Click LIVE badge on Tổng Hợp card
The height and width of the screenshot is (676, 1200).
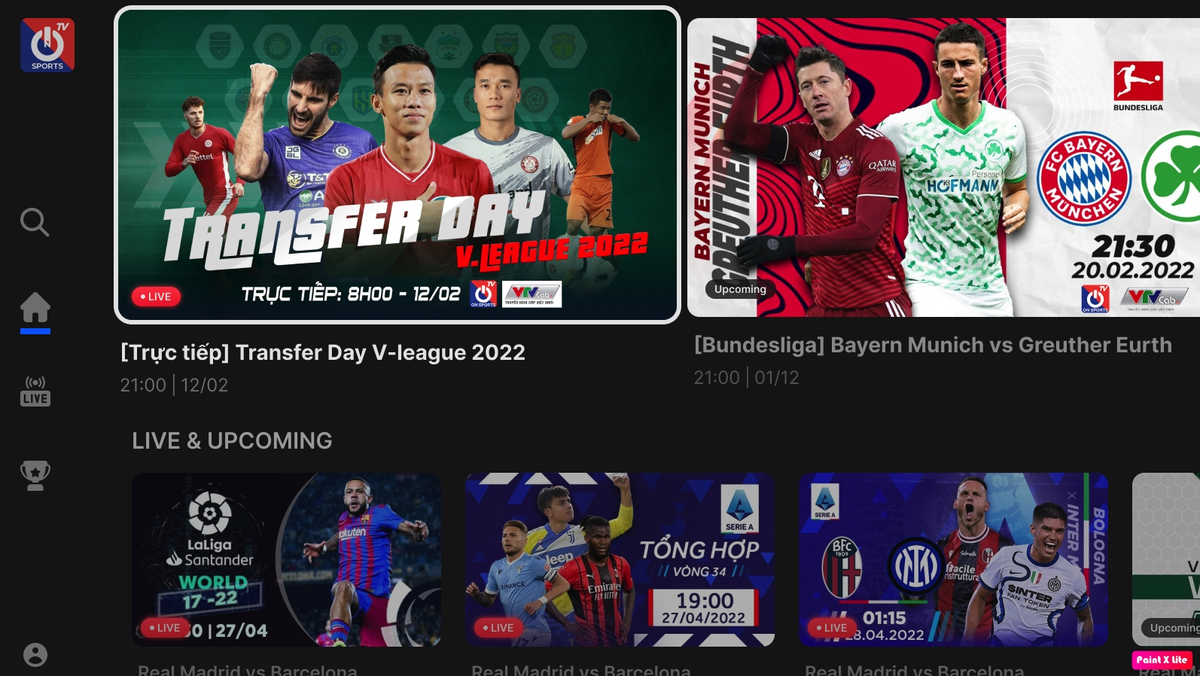[497, 628]
